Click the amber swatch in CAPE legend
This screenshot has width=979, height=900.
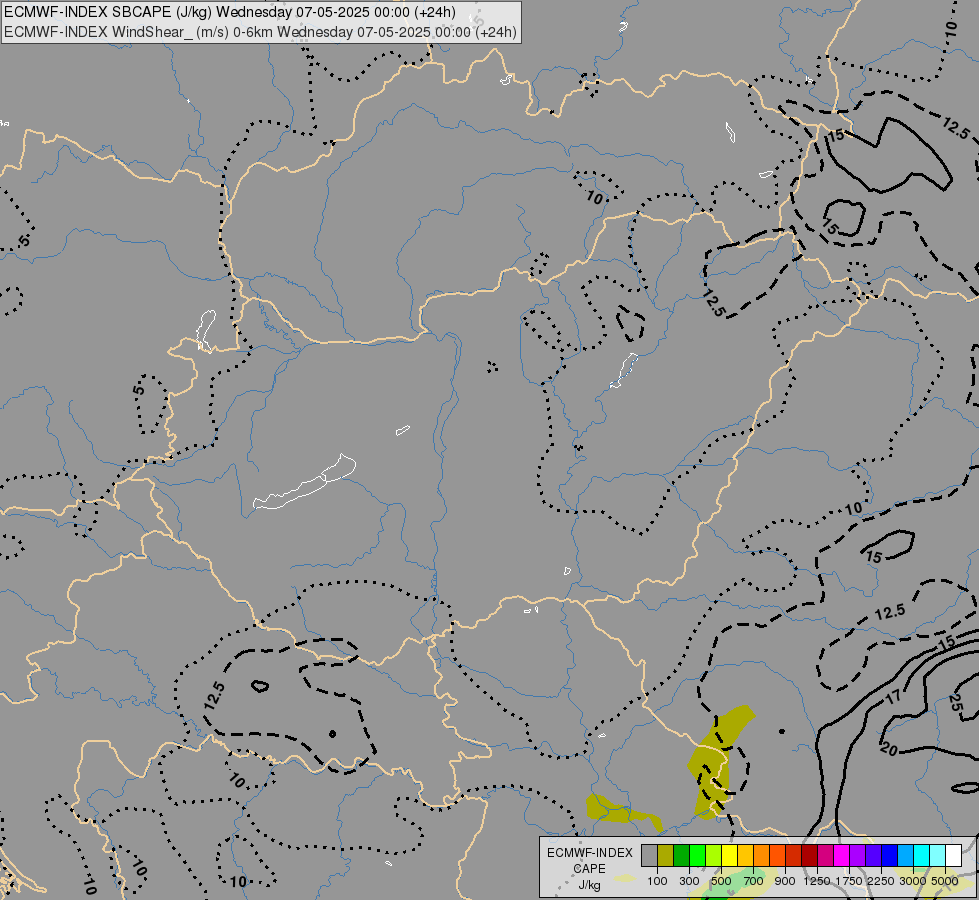[745, 855]
